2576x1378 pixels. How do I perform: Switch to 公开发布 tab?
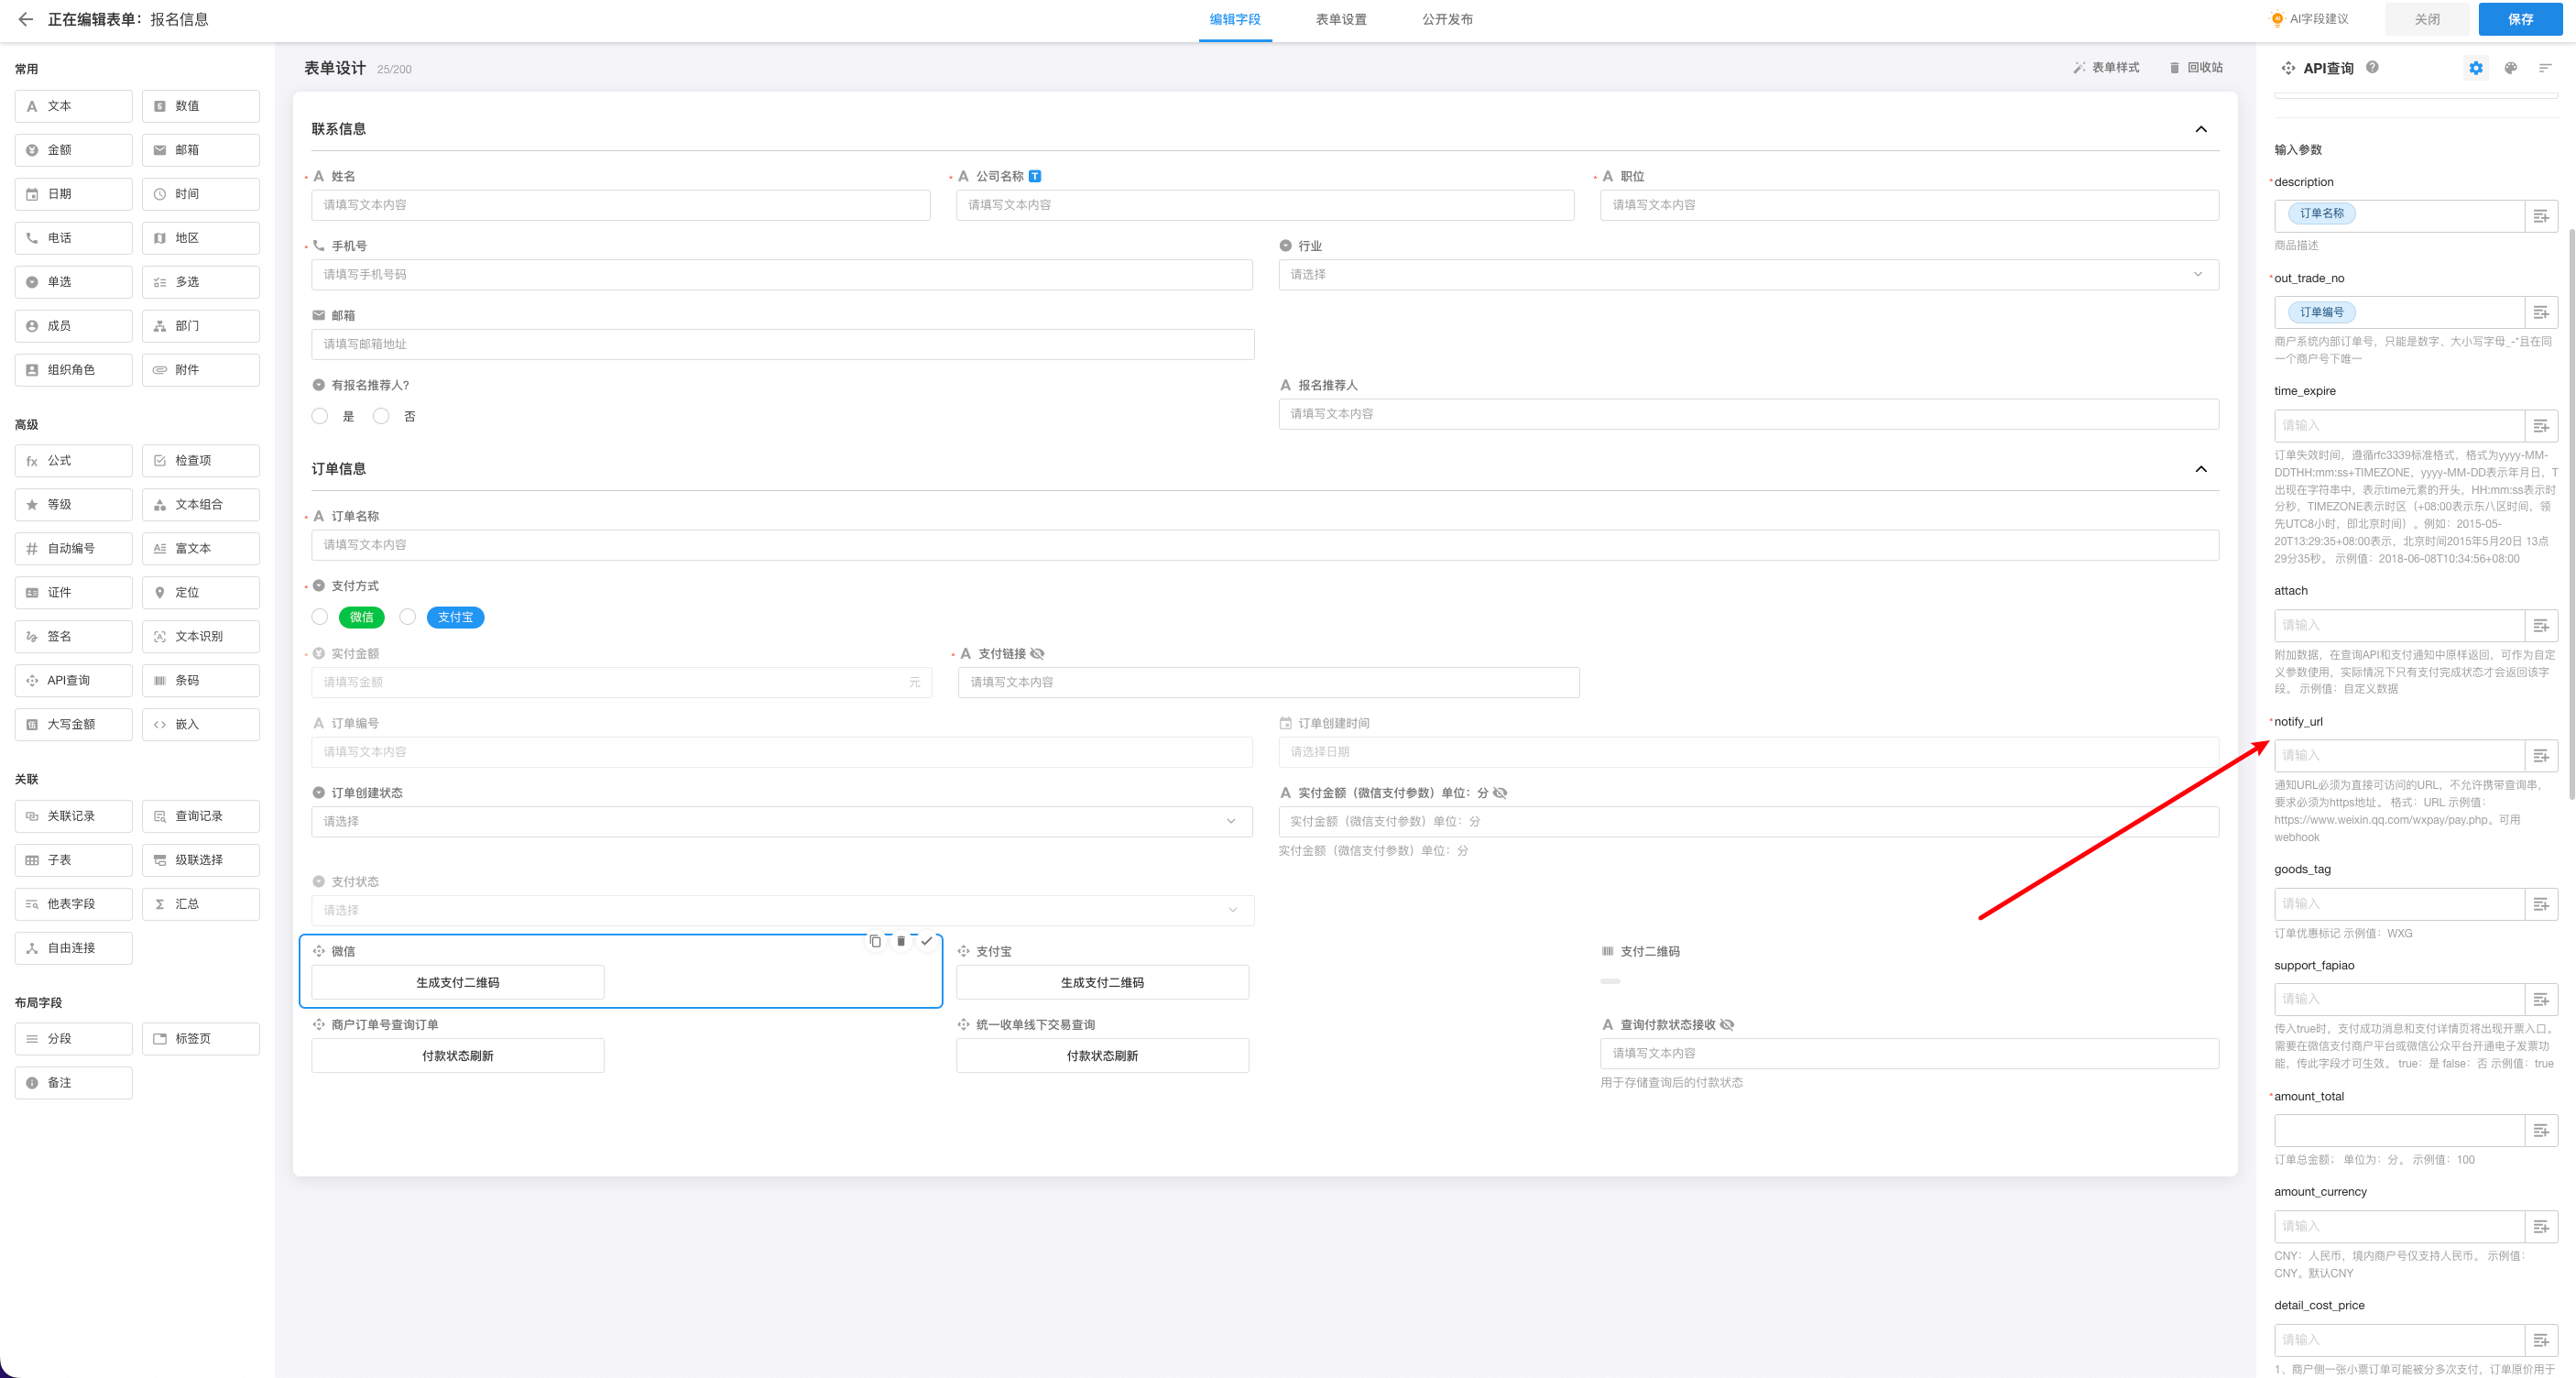pyautogui.click(x=1447, y=19)
